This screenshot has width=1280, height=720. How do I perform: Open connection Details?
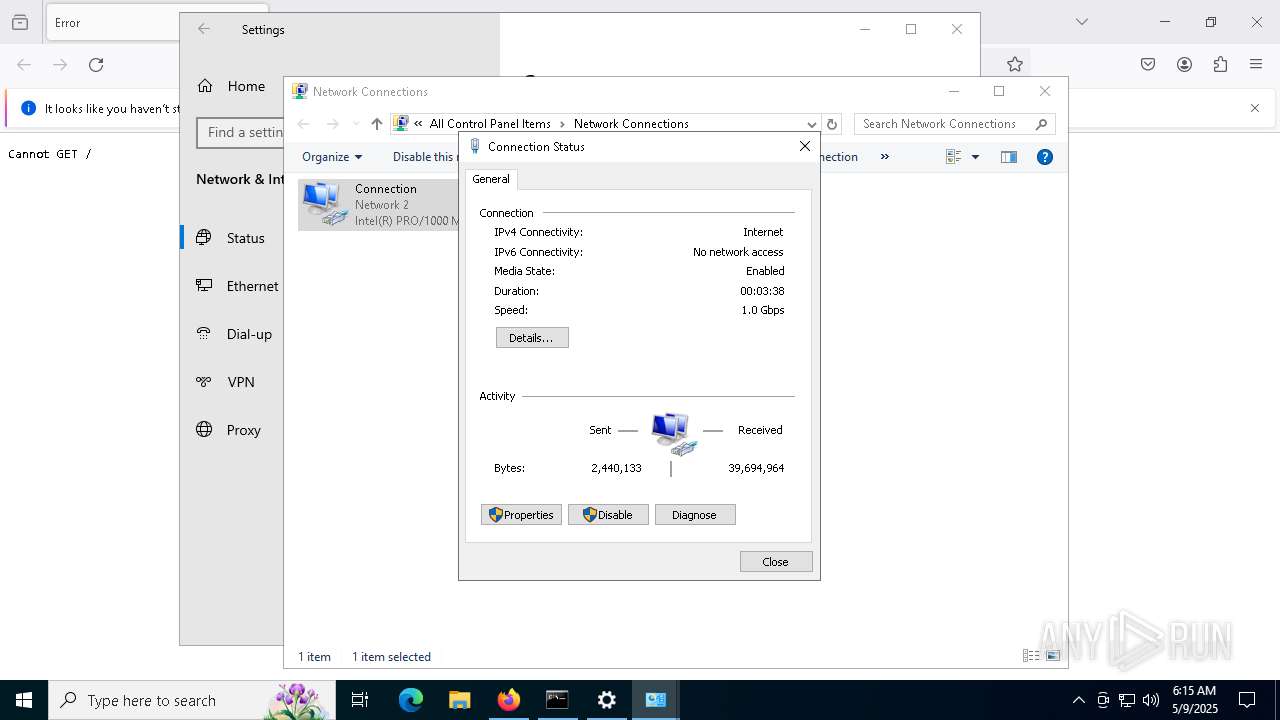click(532, 338)
